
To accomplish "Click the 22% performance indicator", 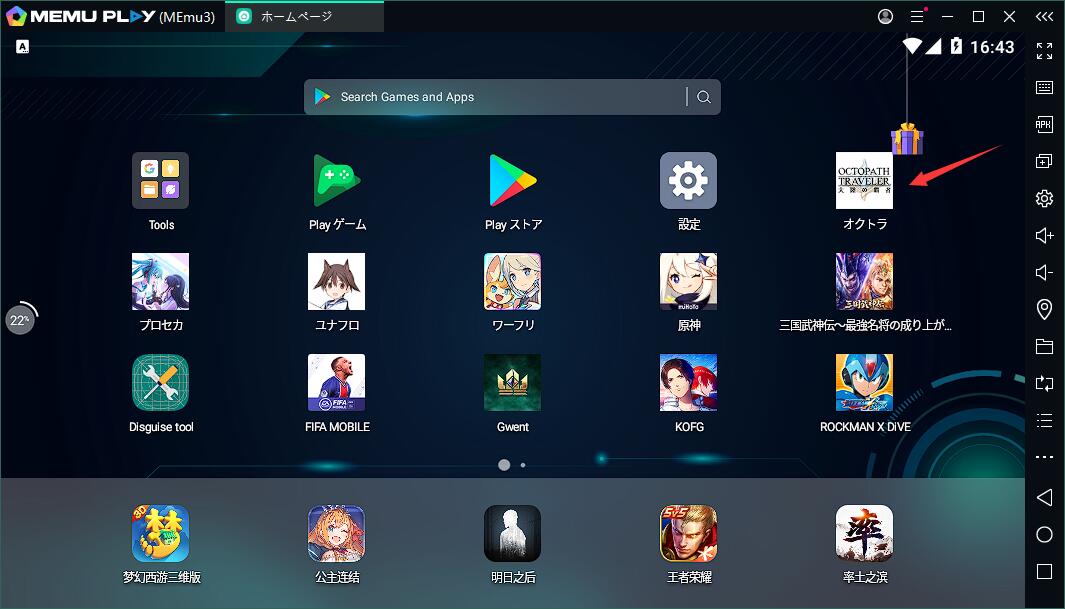I will [21, 318].
